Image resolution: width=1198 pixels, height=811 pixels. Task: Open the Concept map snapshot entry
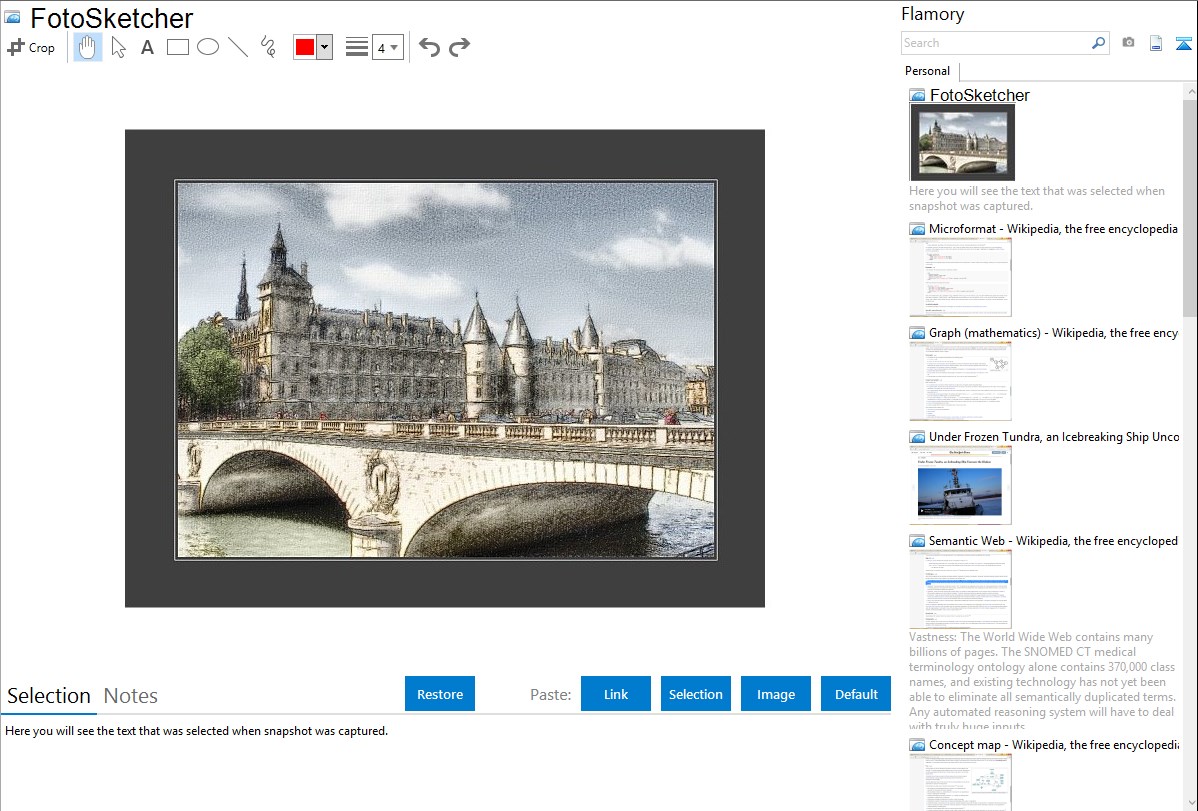click(1053, 744)
